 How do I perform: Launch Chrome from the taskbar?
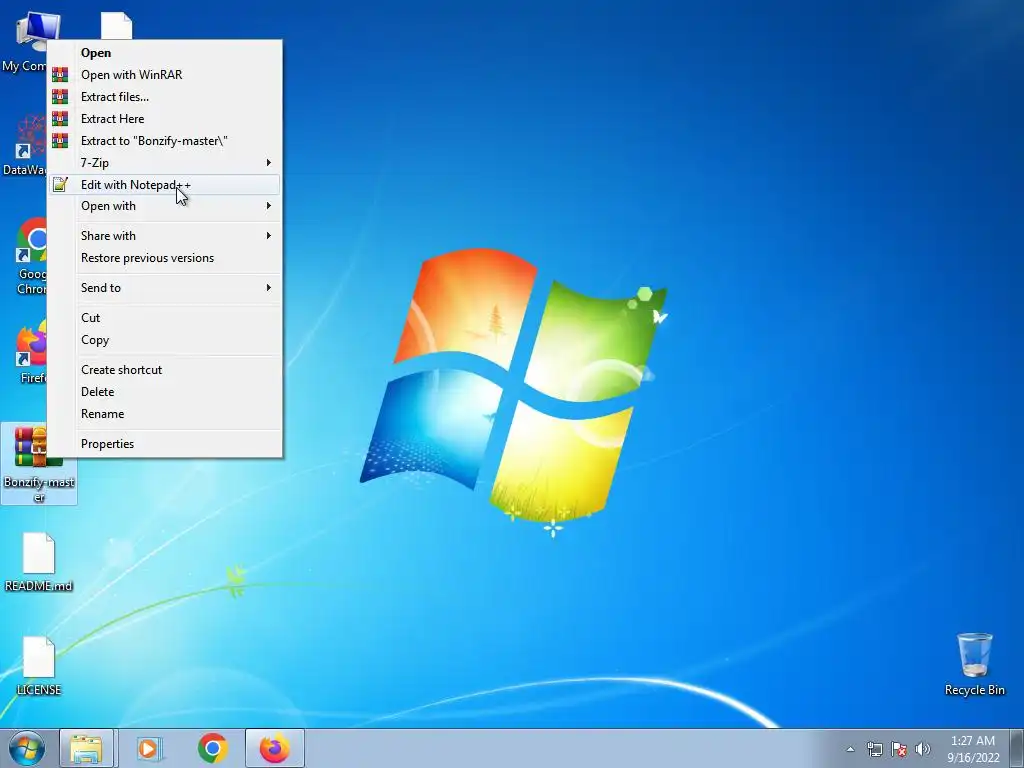tap(213, 748)
